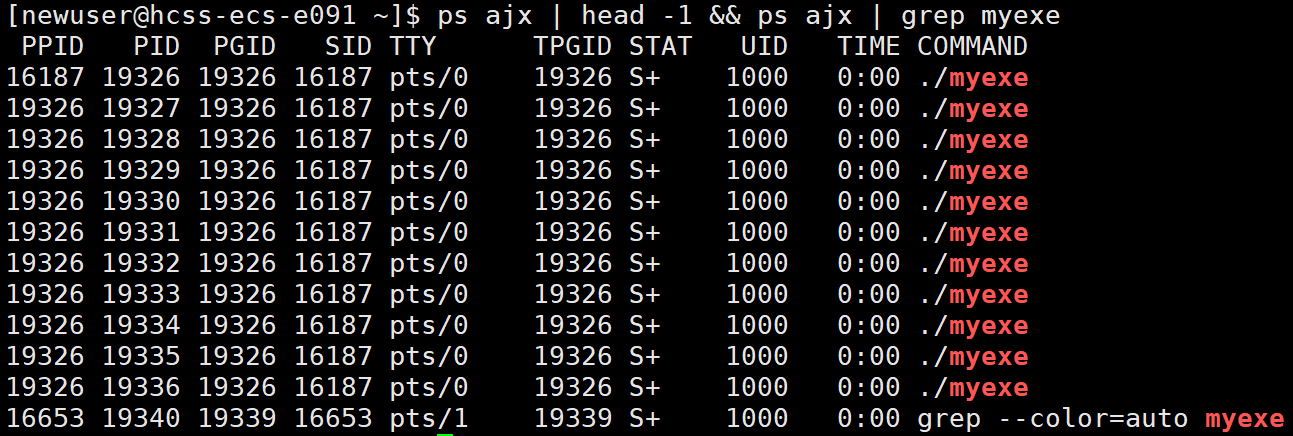Click PID value 19335
1293x436 pixels.
141,356
